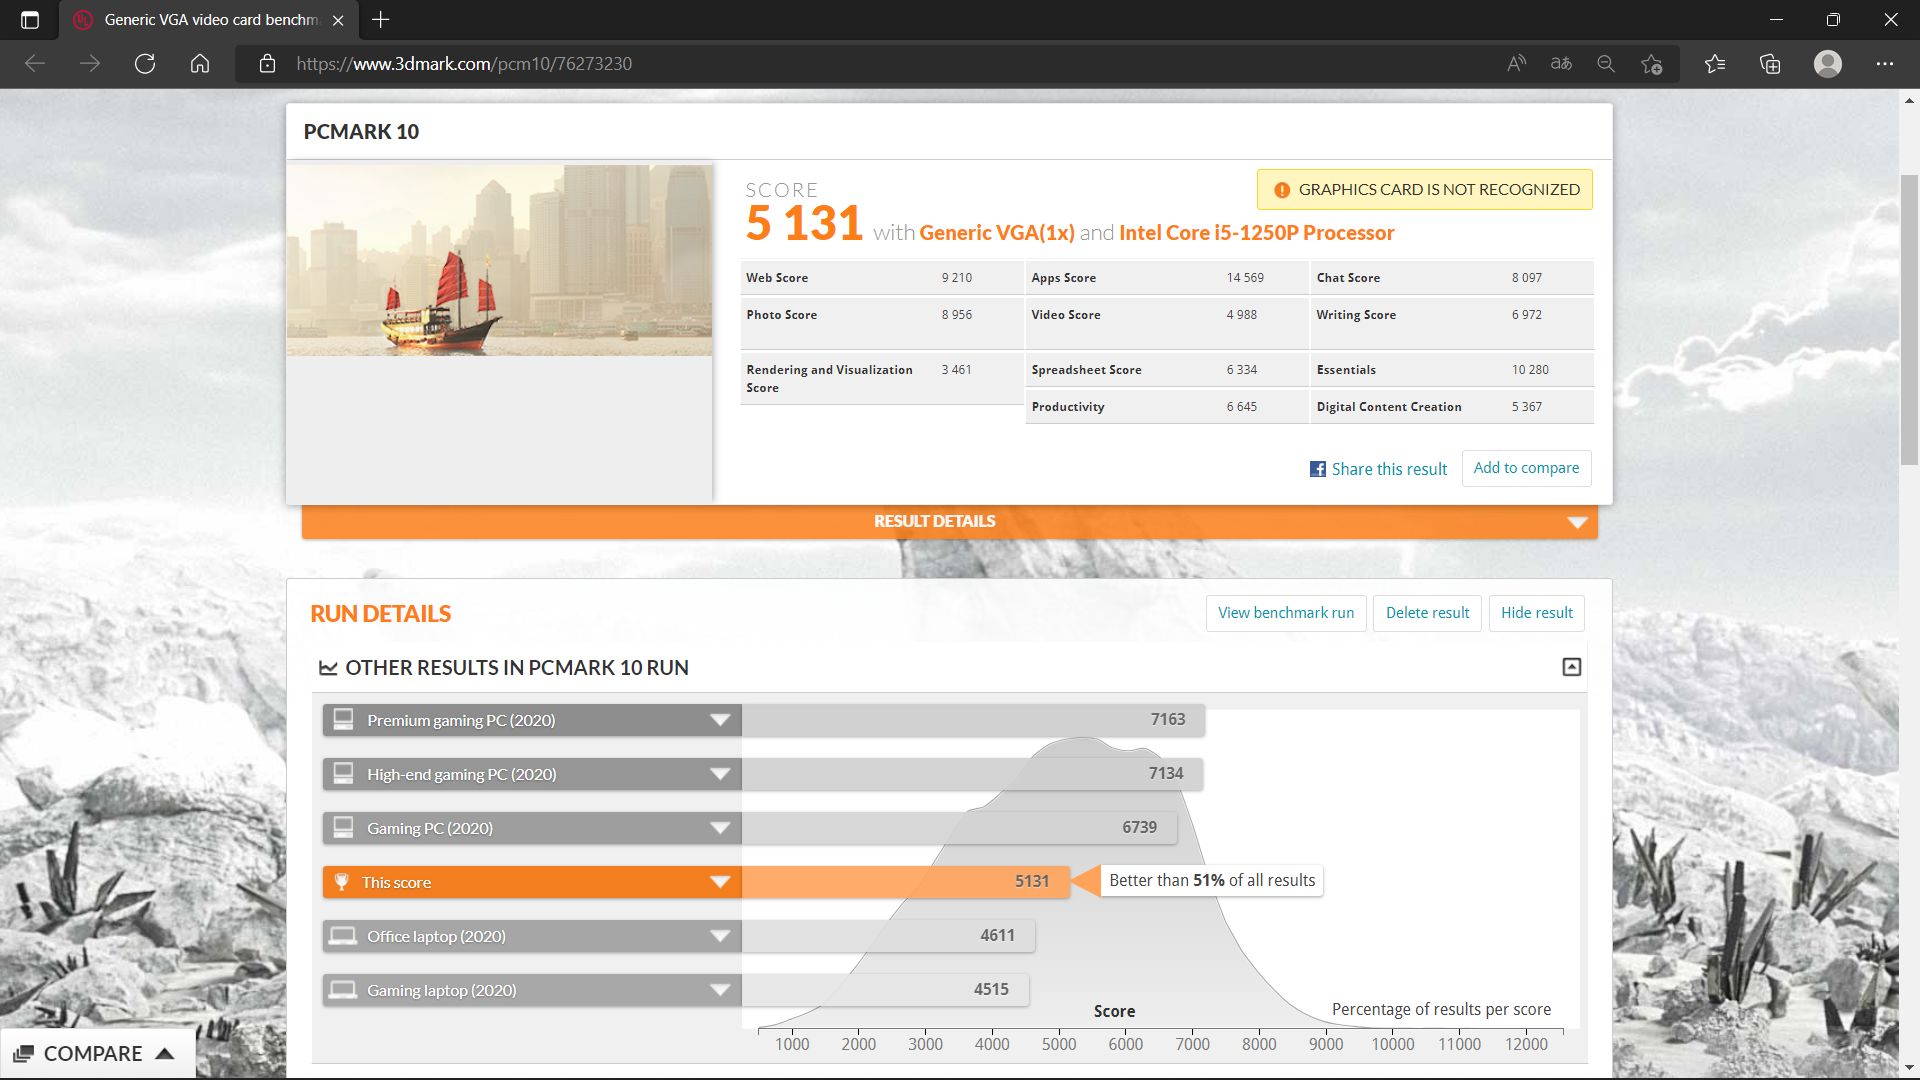Click the browser refresh icon

tap(145, 64)
